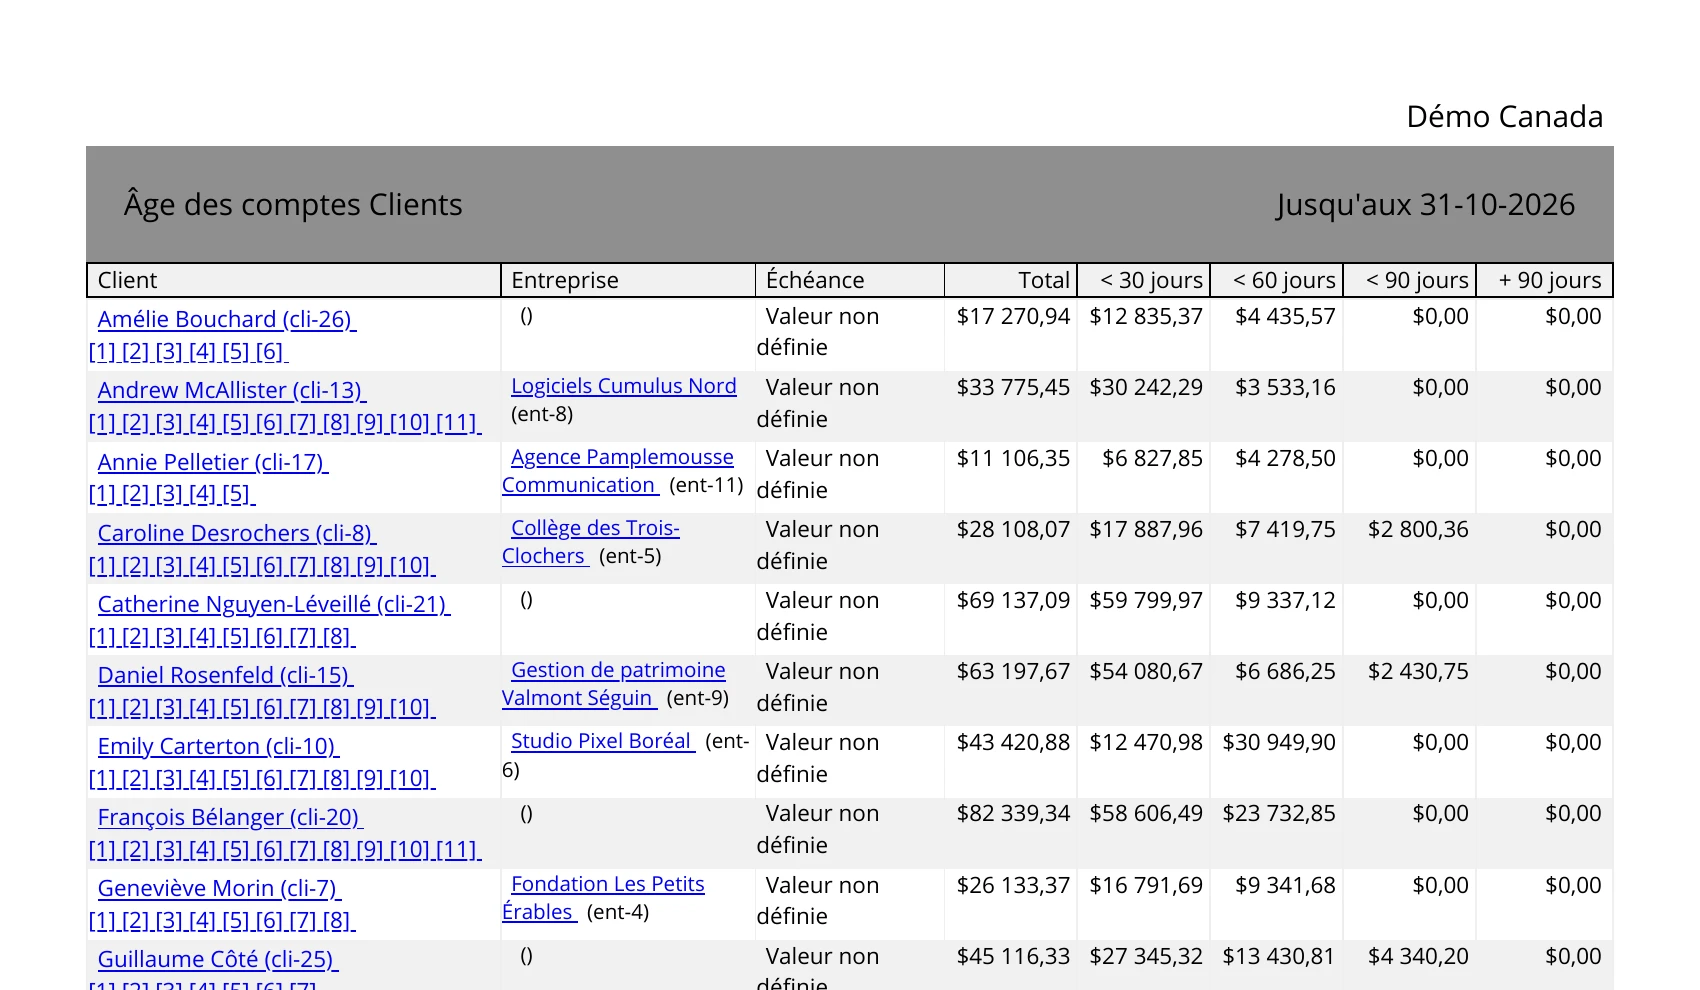Open company Studio Pixel Boréal
1700x990 pixels.
coord(603,741)
